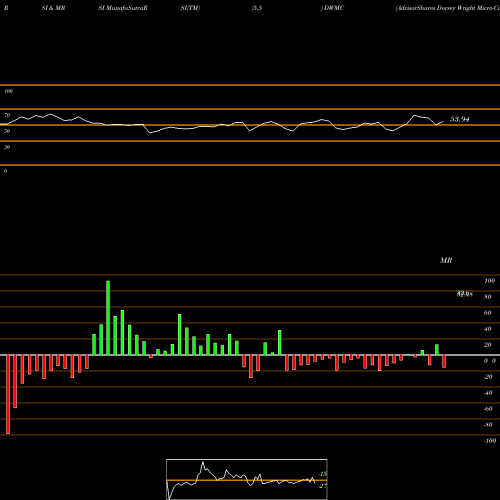Click the RSI axis label 30
The image size is (500, 500).
(x=7, y=147)
